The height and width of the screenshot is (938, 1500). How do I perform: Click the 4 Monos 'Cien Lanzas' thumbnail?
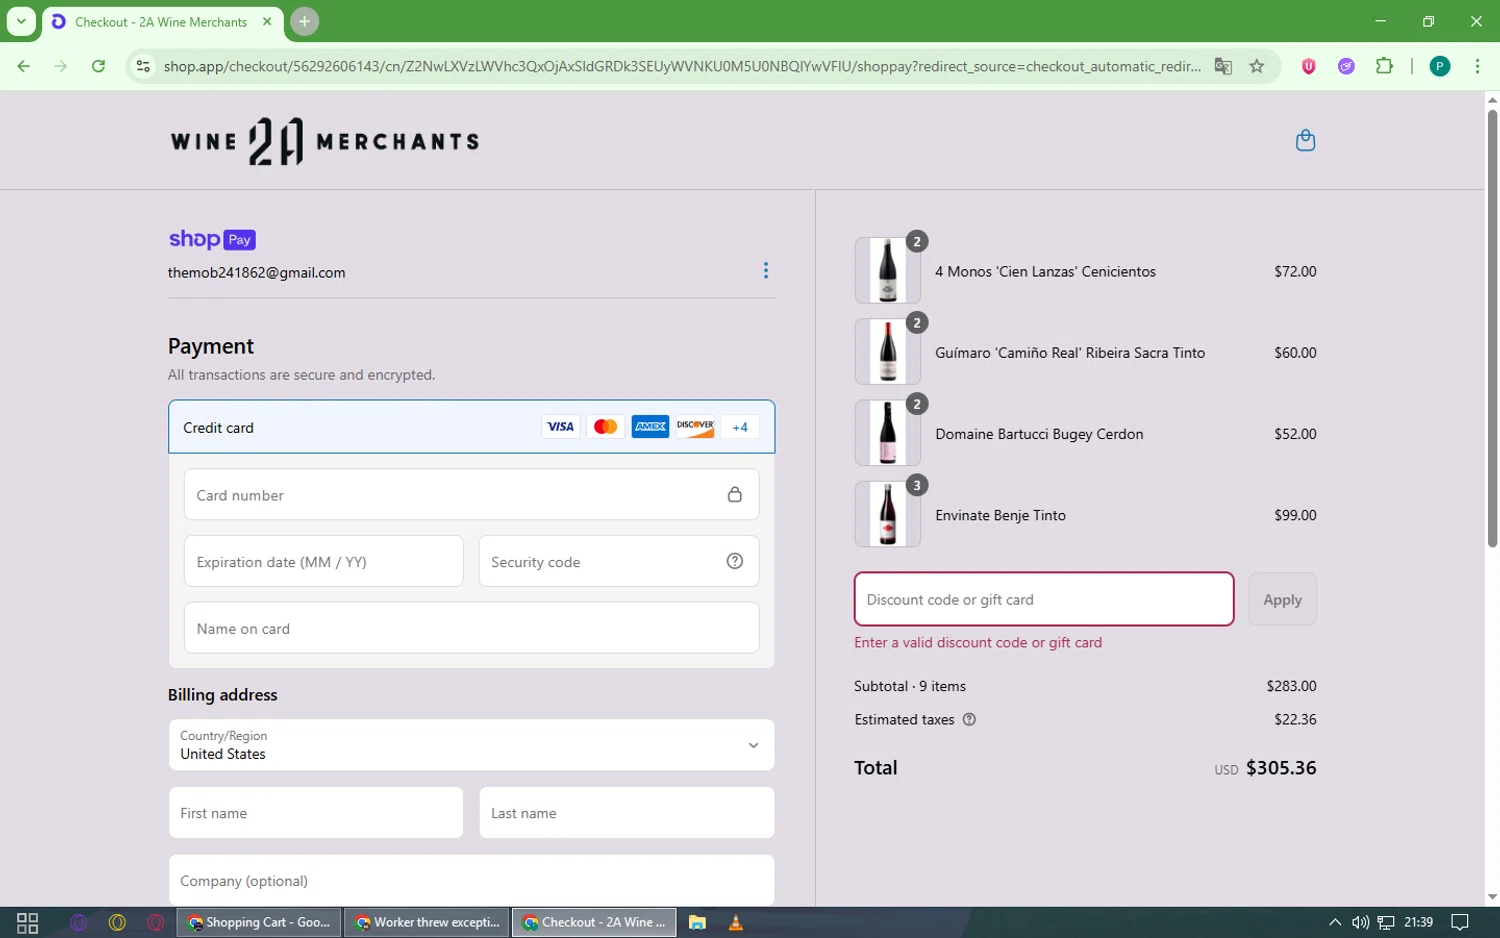(x=888, y=270)
